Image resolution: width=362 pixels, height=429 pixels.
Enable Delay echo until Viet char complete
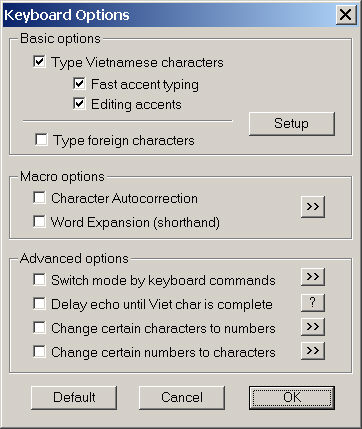40,304
